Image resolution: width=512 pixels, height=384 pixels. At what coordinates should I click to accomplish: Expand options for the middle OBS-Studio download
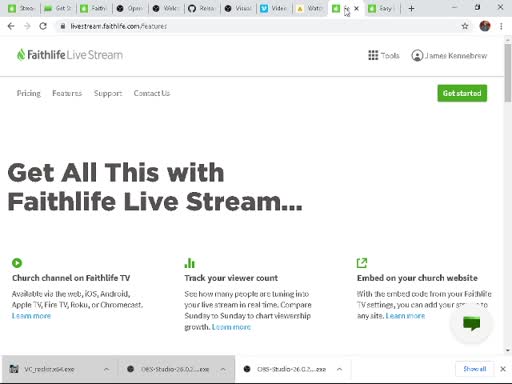coord(223,369)
